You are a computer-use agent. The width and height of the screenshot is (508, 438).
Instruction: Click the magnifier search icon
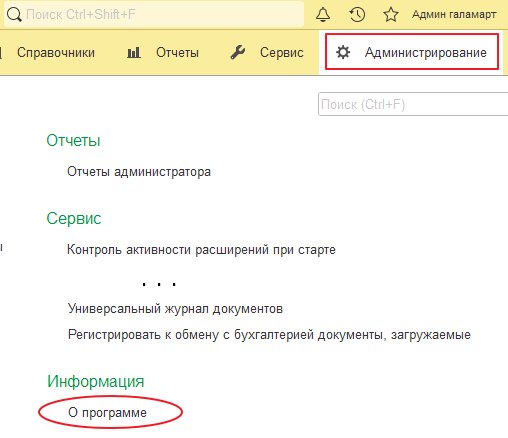tap(14, 15)
